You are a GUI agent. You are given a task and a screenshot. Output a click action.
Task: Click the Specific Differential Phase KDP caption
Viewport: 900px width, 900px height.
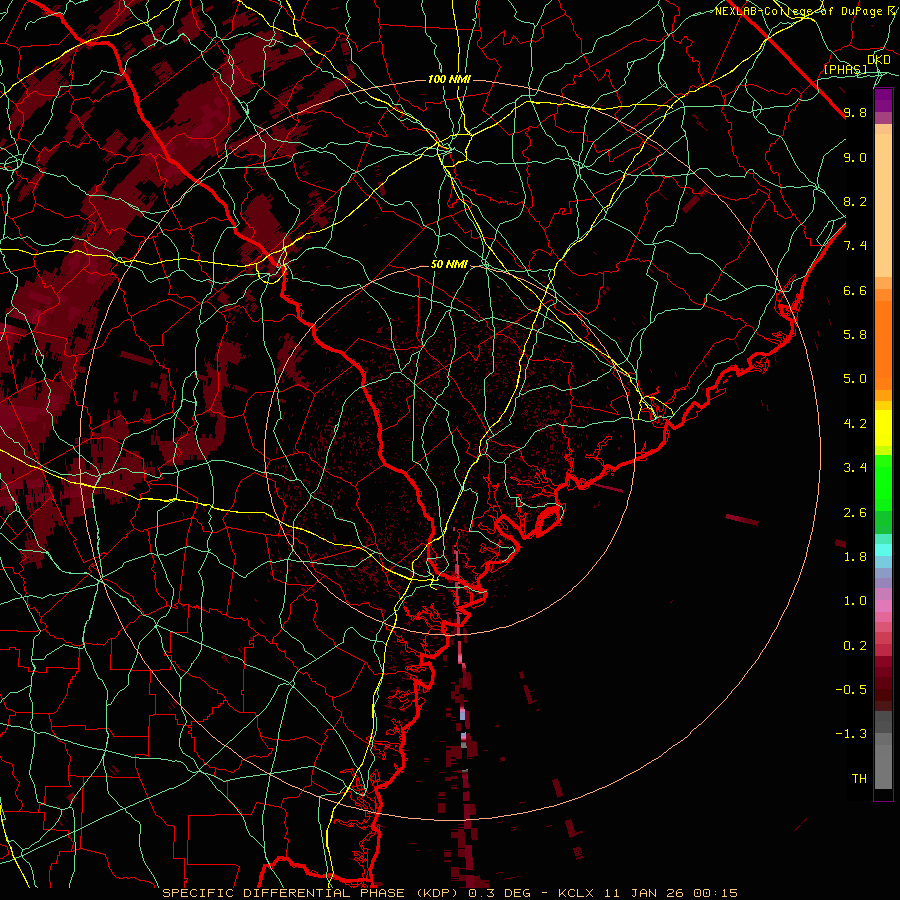449,893
